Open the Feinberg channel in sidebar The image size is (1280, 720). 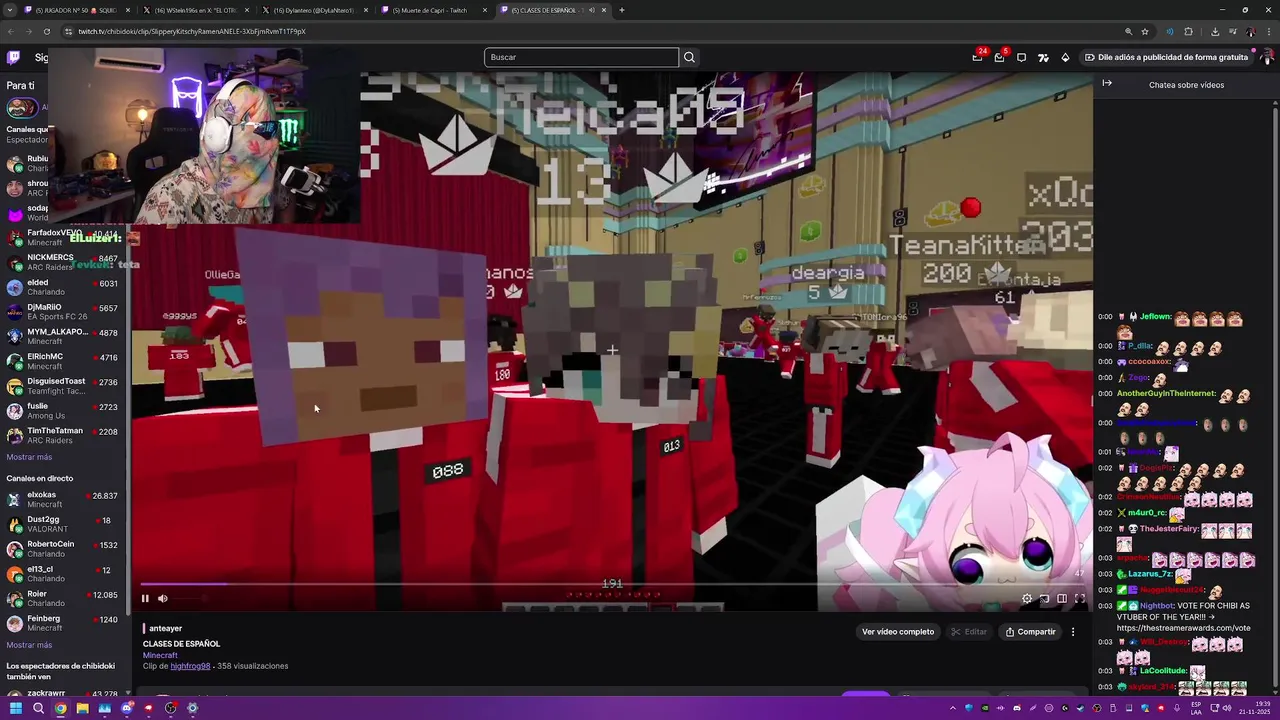point(63,623)
